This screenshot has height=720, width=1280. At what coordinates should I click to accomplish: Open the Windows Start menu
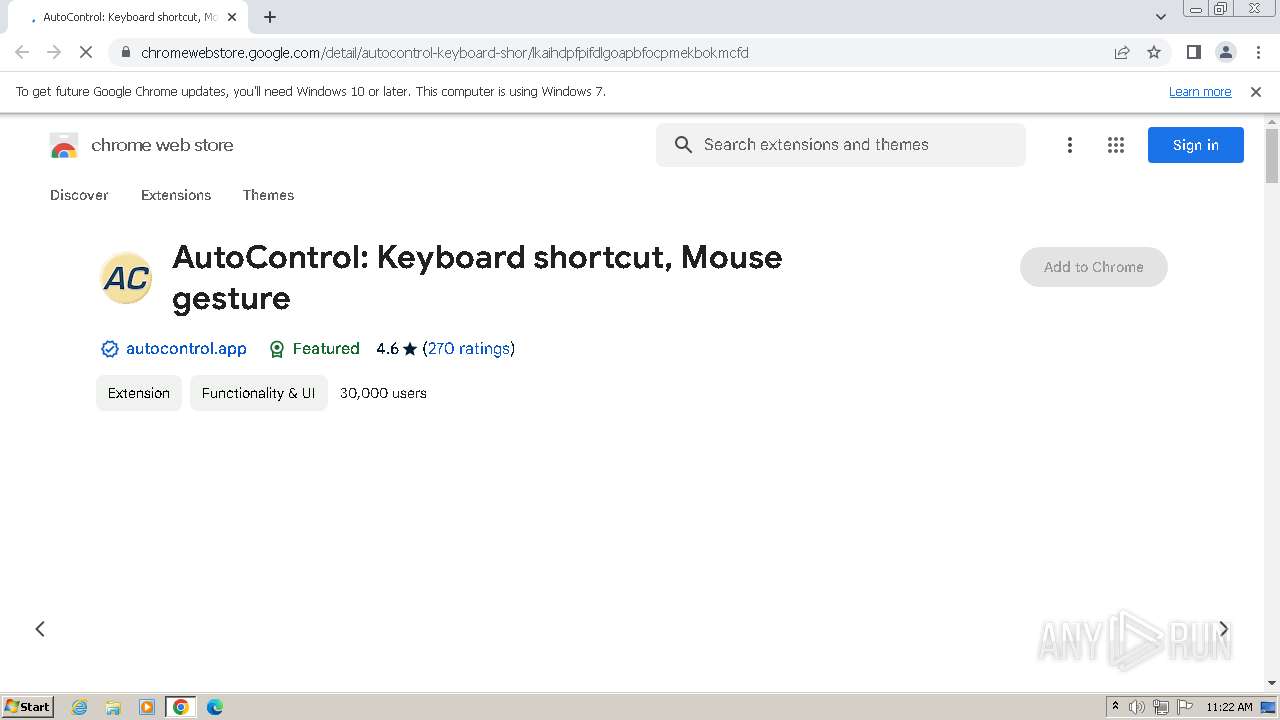point(27,707)
